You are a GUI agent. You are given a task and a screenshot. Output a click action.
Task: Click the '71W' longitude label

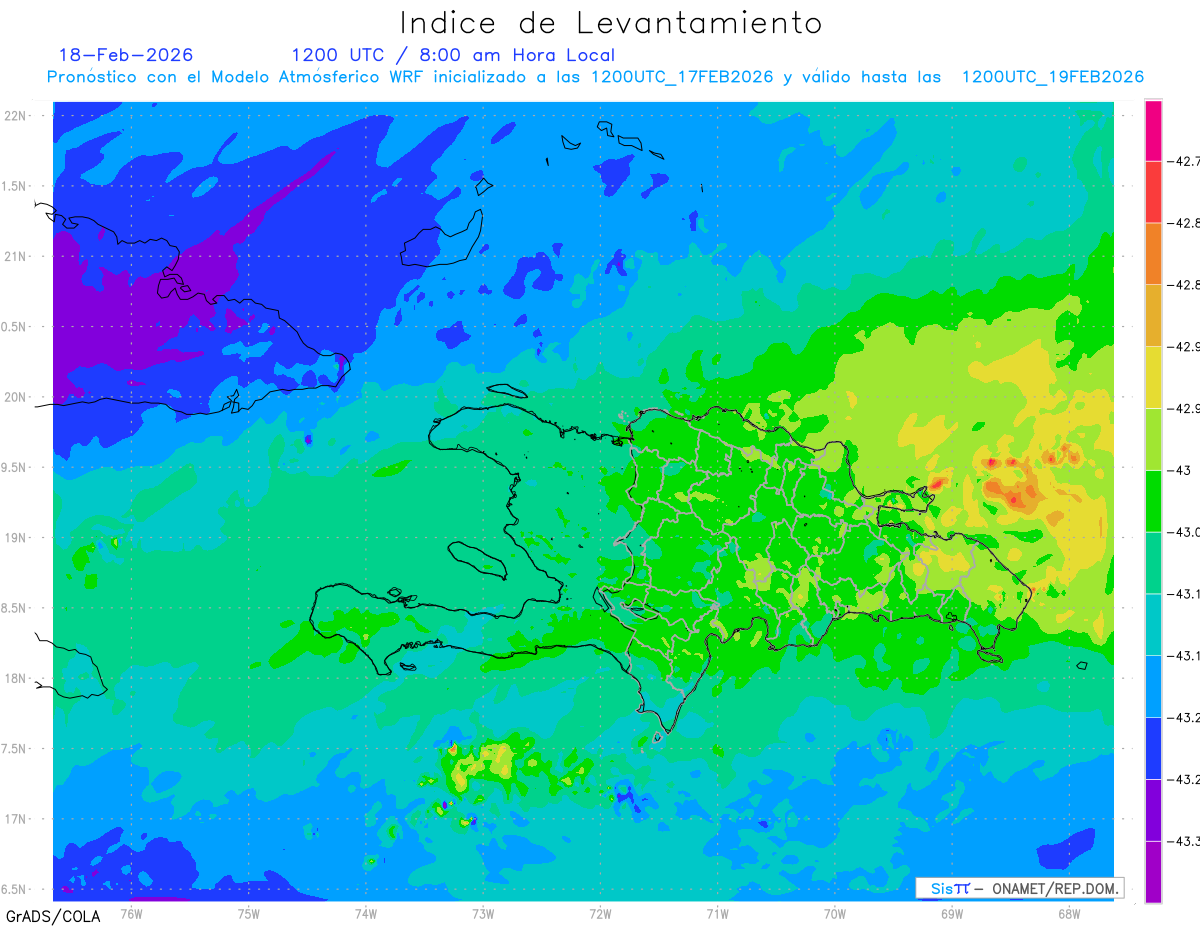[x=717, y=914]
